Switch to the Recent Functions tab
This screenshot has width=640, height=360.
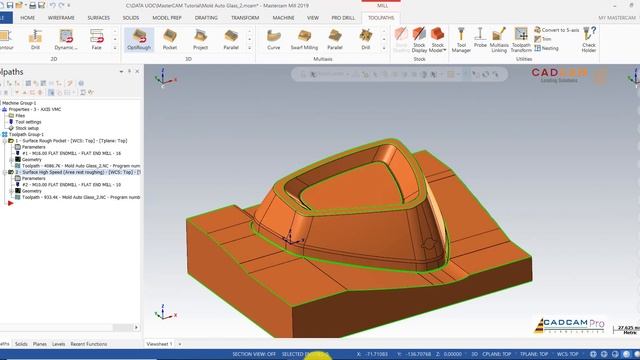(89, 344)
